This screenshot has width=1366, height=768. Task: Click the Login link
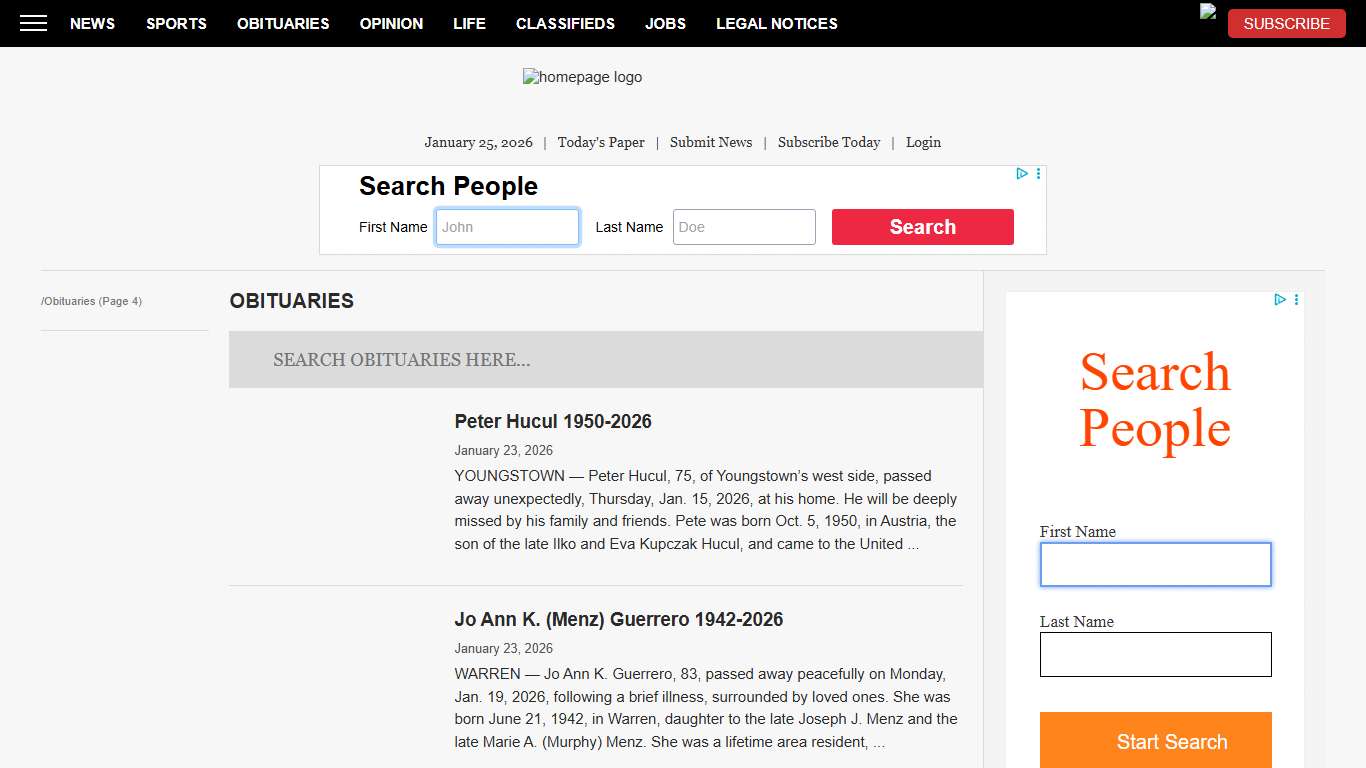(923, 142)
